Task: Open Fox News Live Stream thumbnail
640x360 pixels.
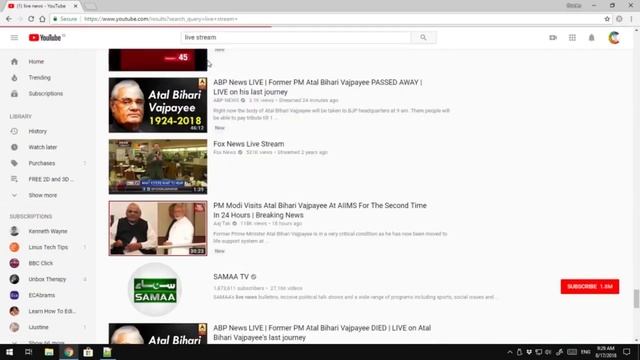Action: coord(158,167)
